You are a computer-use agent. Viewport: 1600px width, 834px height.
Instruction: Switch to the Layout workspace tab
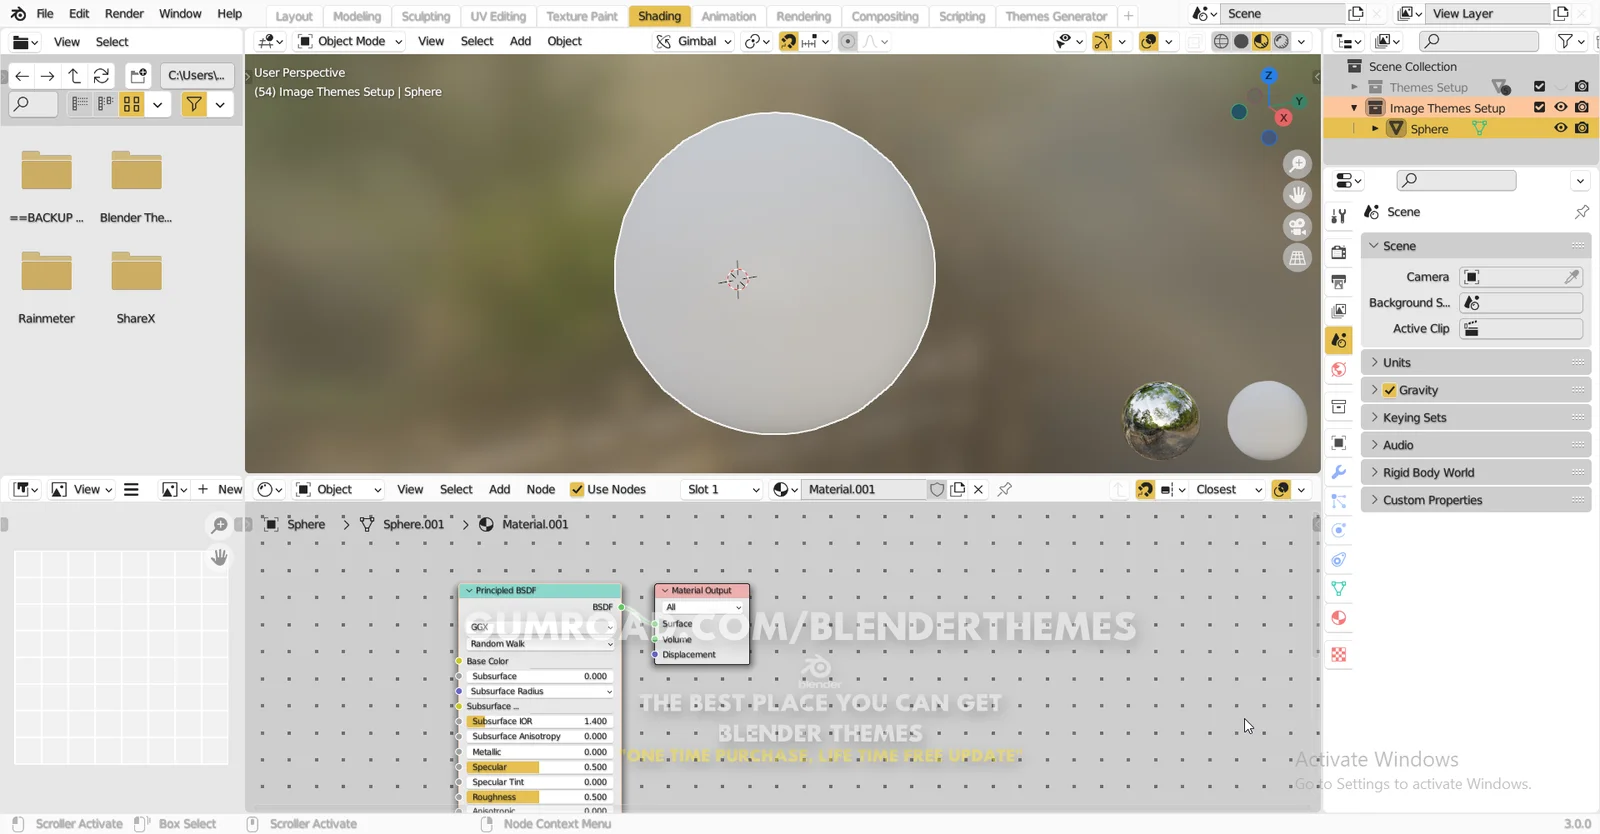294,16
